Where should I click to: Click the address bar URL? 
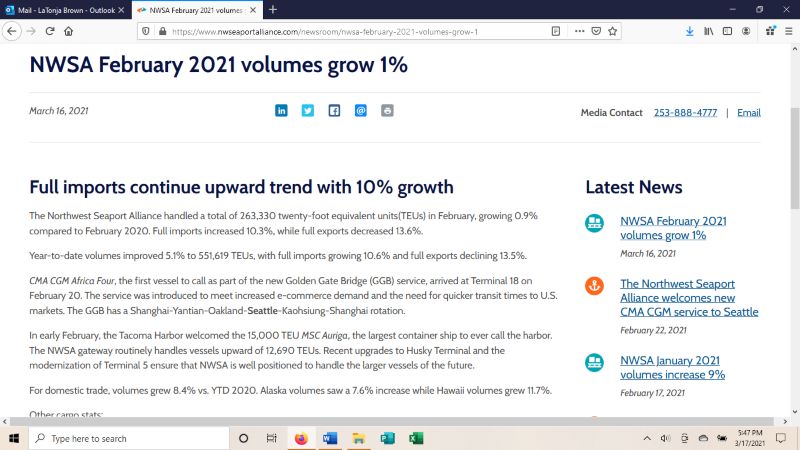tap(325, 32)
